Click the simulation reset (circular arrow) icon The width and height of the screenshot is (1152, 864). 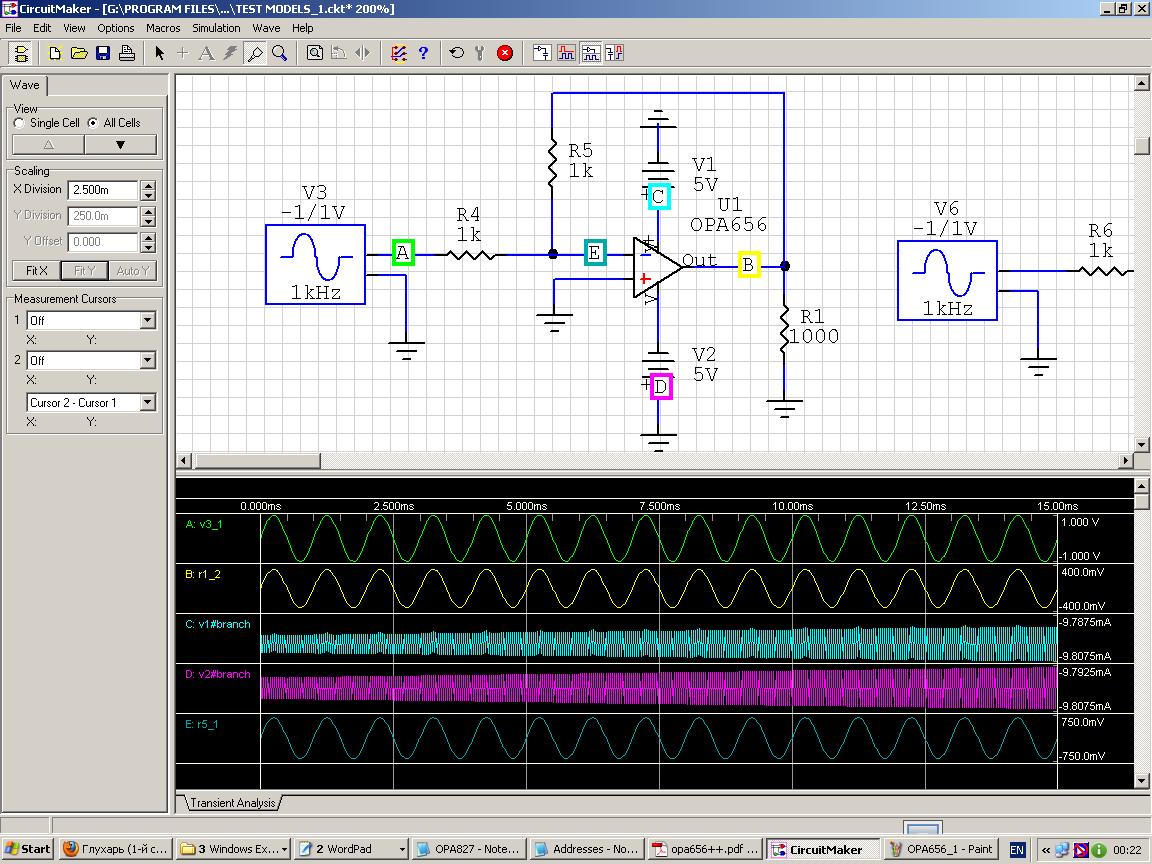pos(455,53)
